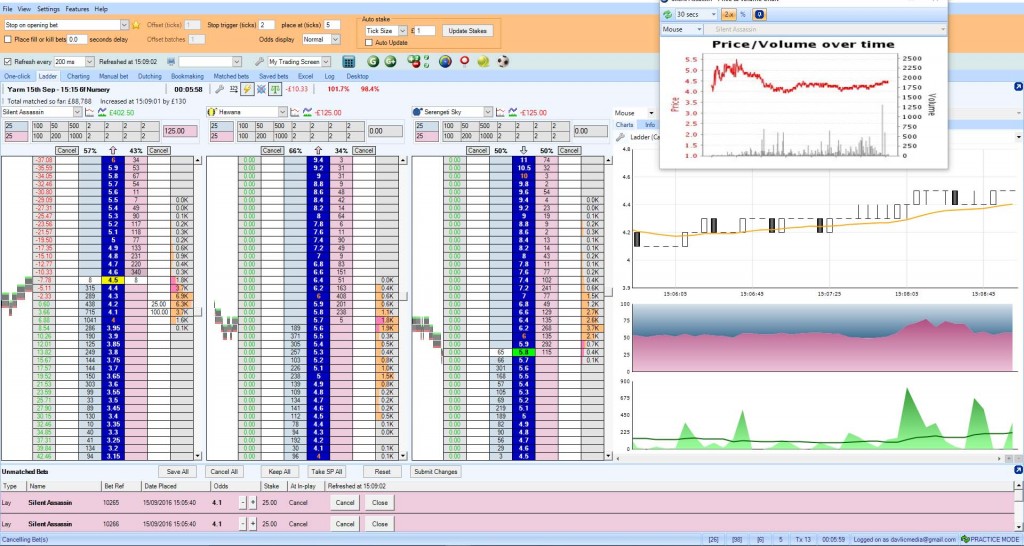Click the percent icon in chart window
Viewport: 1024px width, 546px height.
tap(743, 14)
